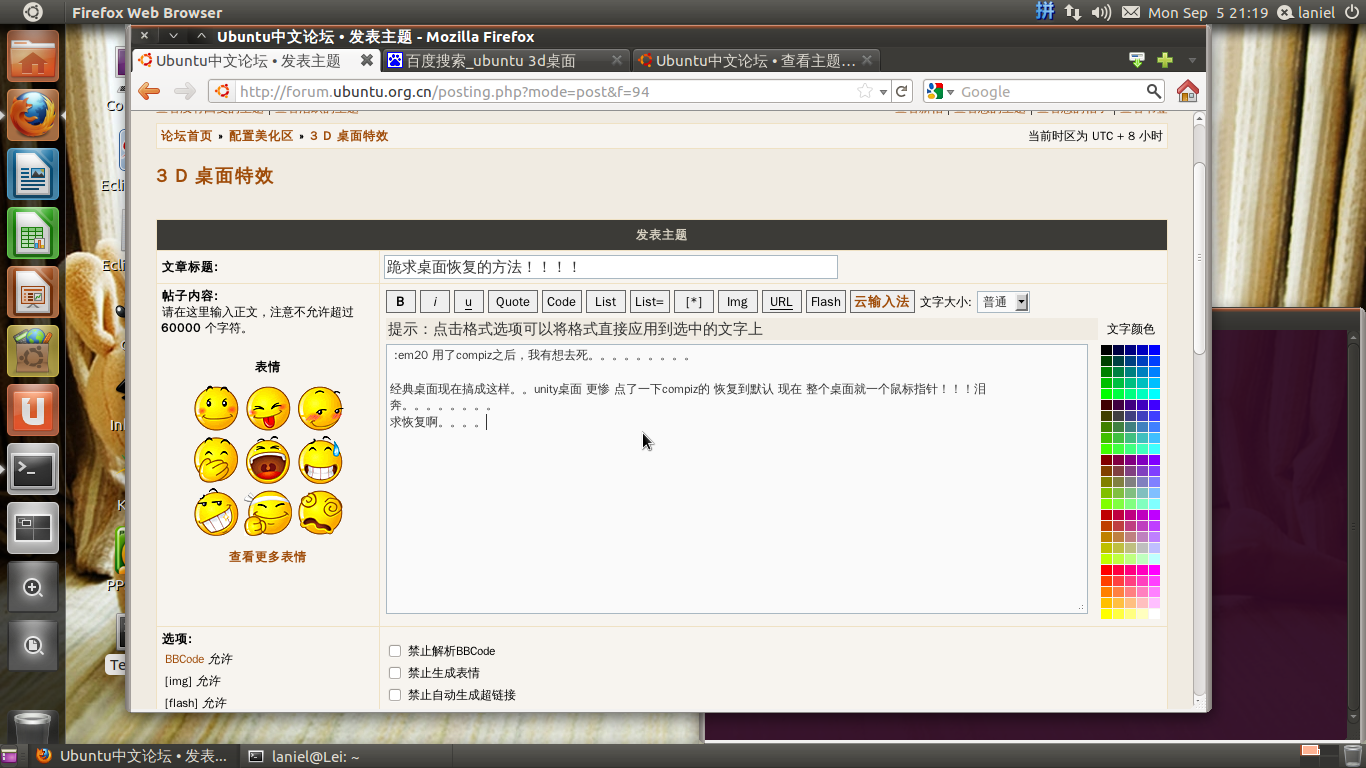Screen dimensions: 1366x768
Task: Click inside the post message text area
Action: tap(736, 479)
